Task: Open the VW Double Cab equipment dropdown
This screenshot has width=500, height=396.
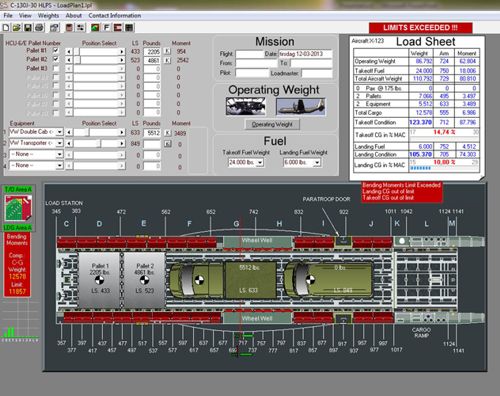Action: (x=60, y=132)
